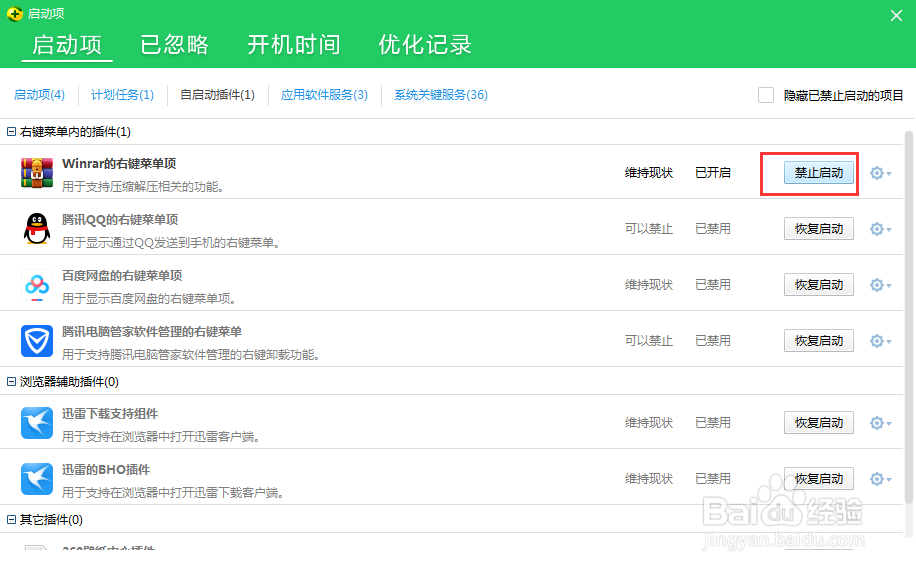Select the 应用软件服务(3) sub-tab
The width and height of the screenshot is (916, 572).
click(324, 95)
